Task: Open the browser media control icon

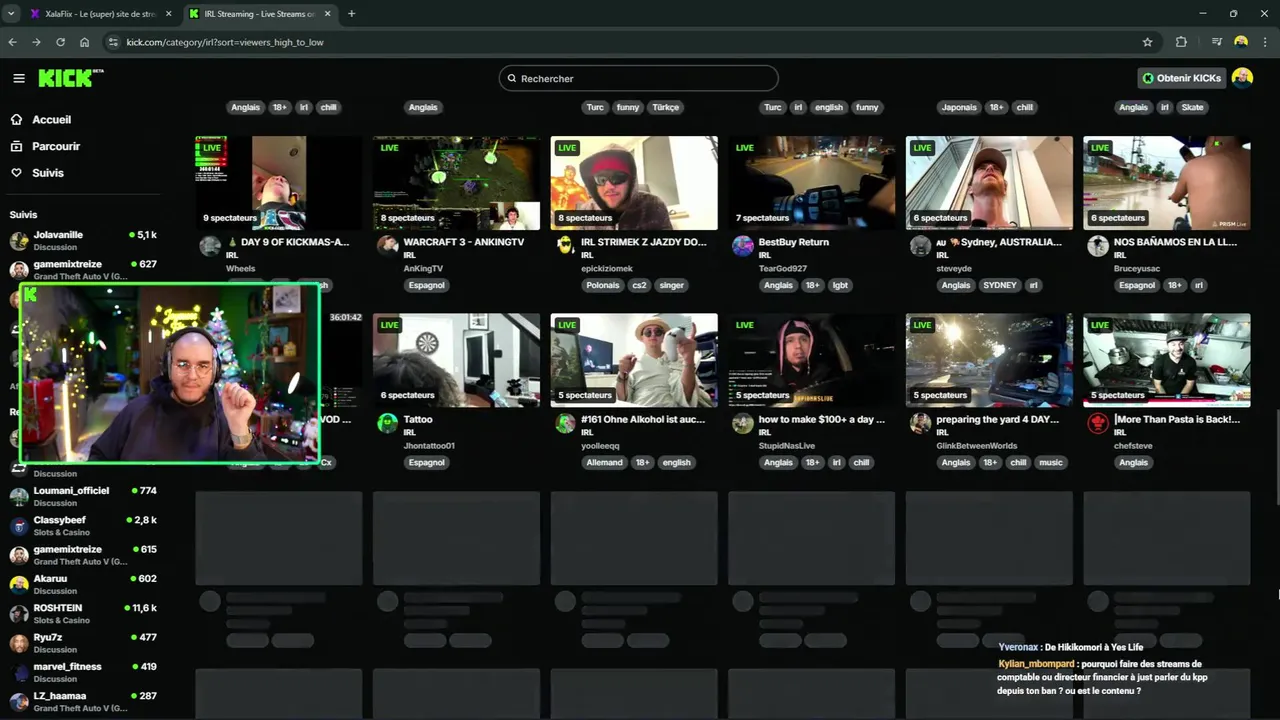Action: click(1216, 42)
